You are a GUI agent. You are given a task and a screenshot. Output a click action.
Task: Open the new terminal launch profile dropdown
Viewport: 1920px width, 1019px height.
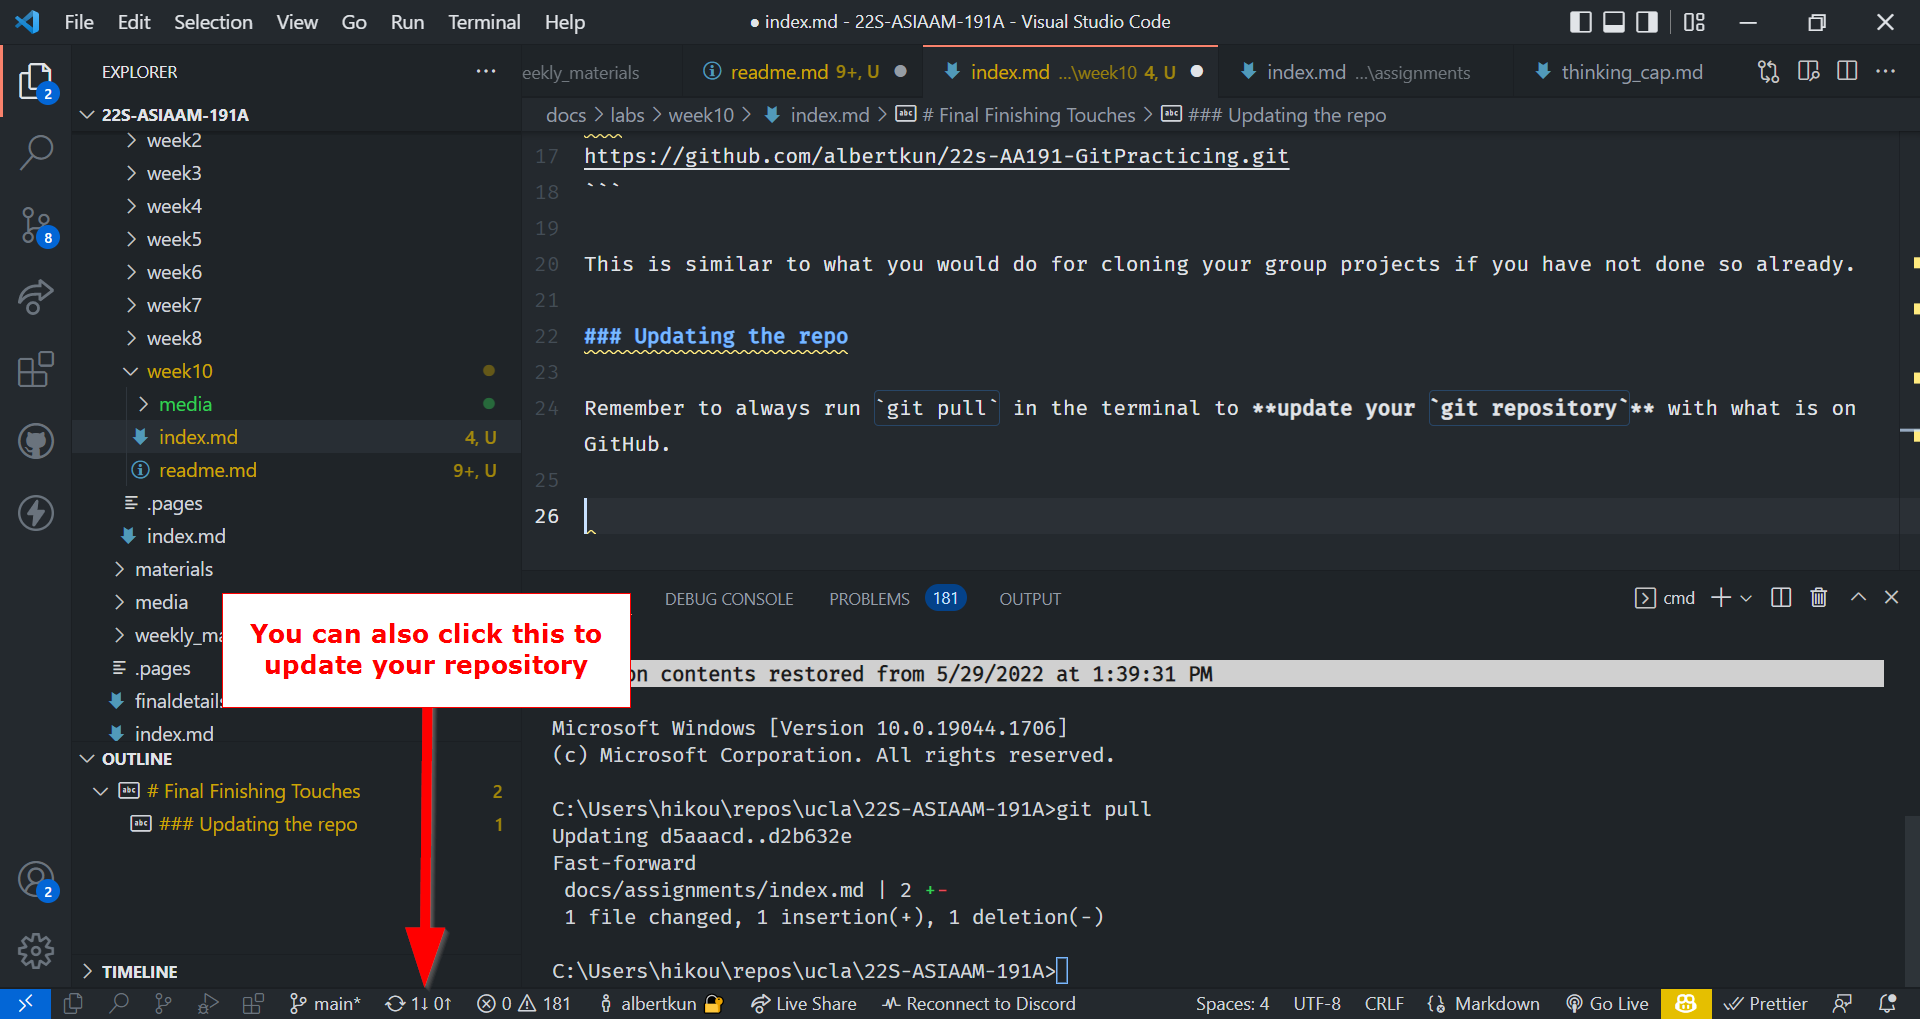(x=1746, y=598)
